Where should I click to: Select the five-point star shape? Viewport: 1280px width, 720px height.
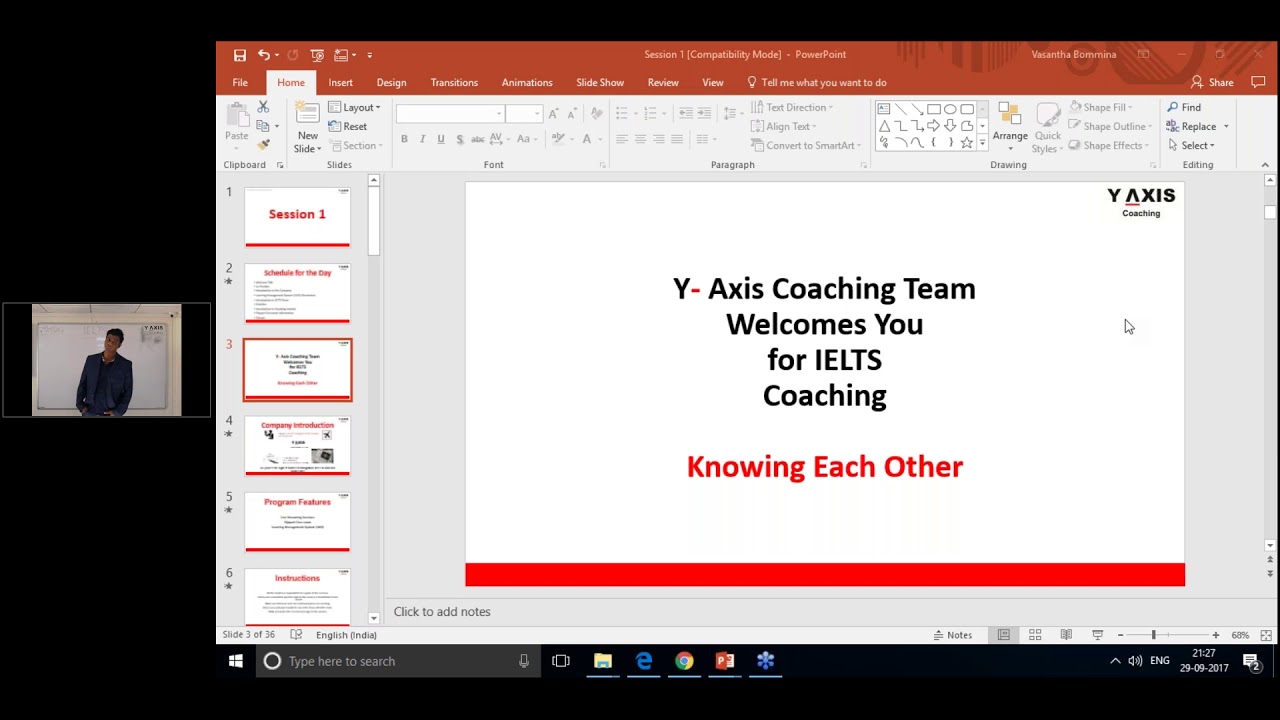pos(967,143)
